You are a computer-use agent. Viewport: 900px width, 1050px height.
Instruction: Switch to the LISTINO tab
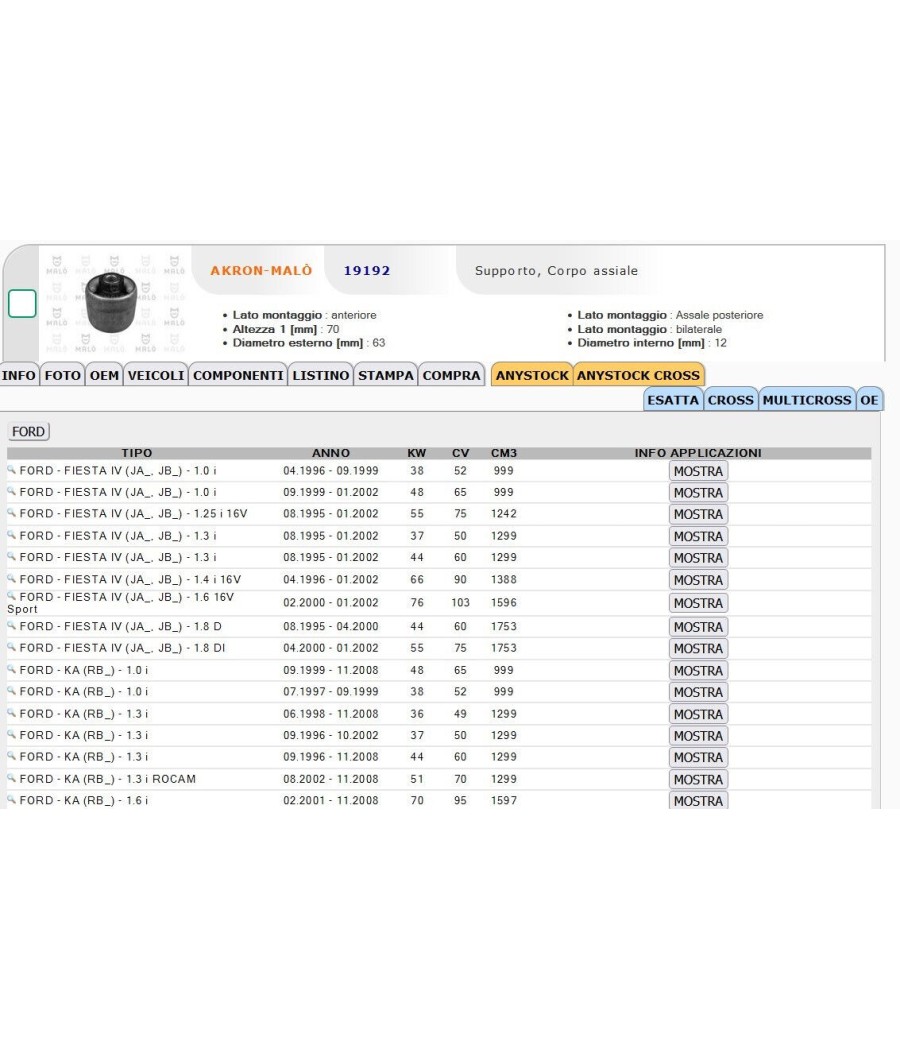coord(321,375)
